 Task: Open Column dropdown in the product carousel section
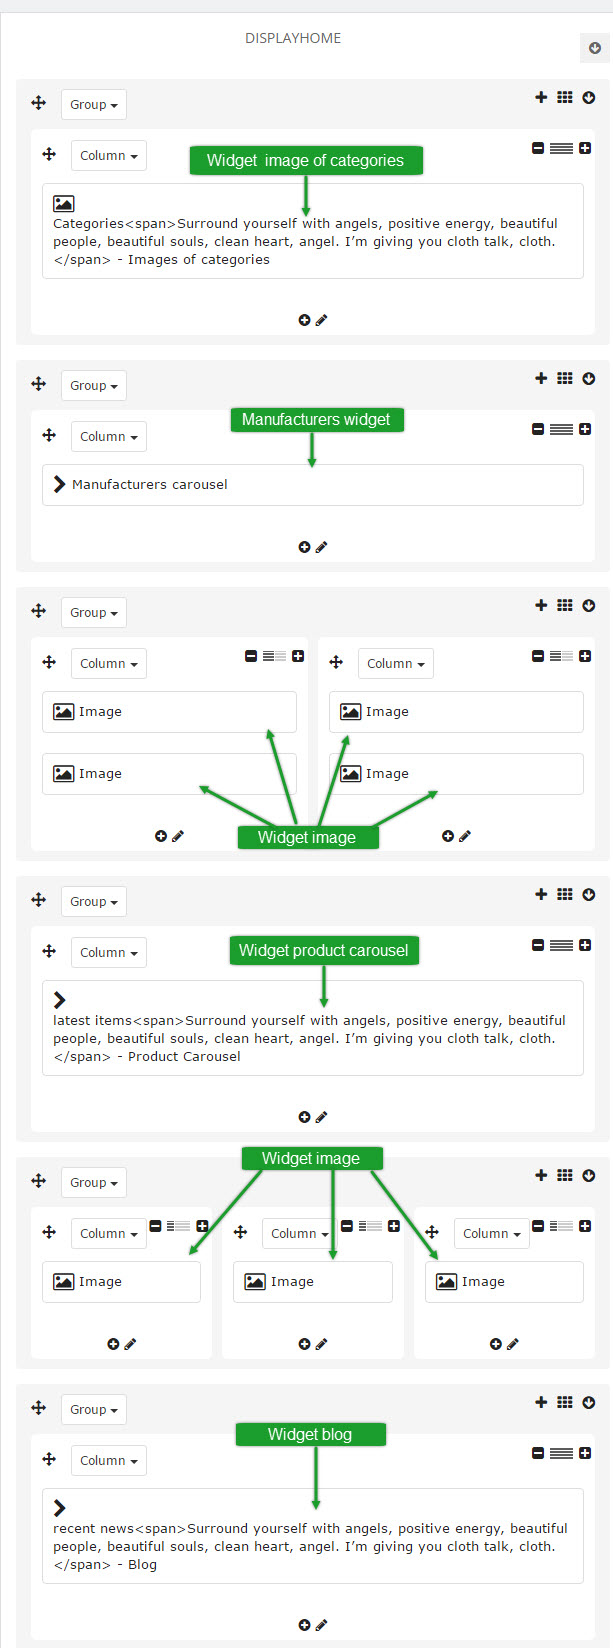point(109,953)
